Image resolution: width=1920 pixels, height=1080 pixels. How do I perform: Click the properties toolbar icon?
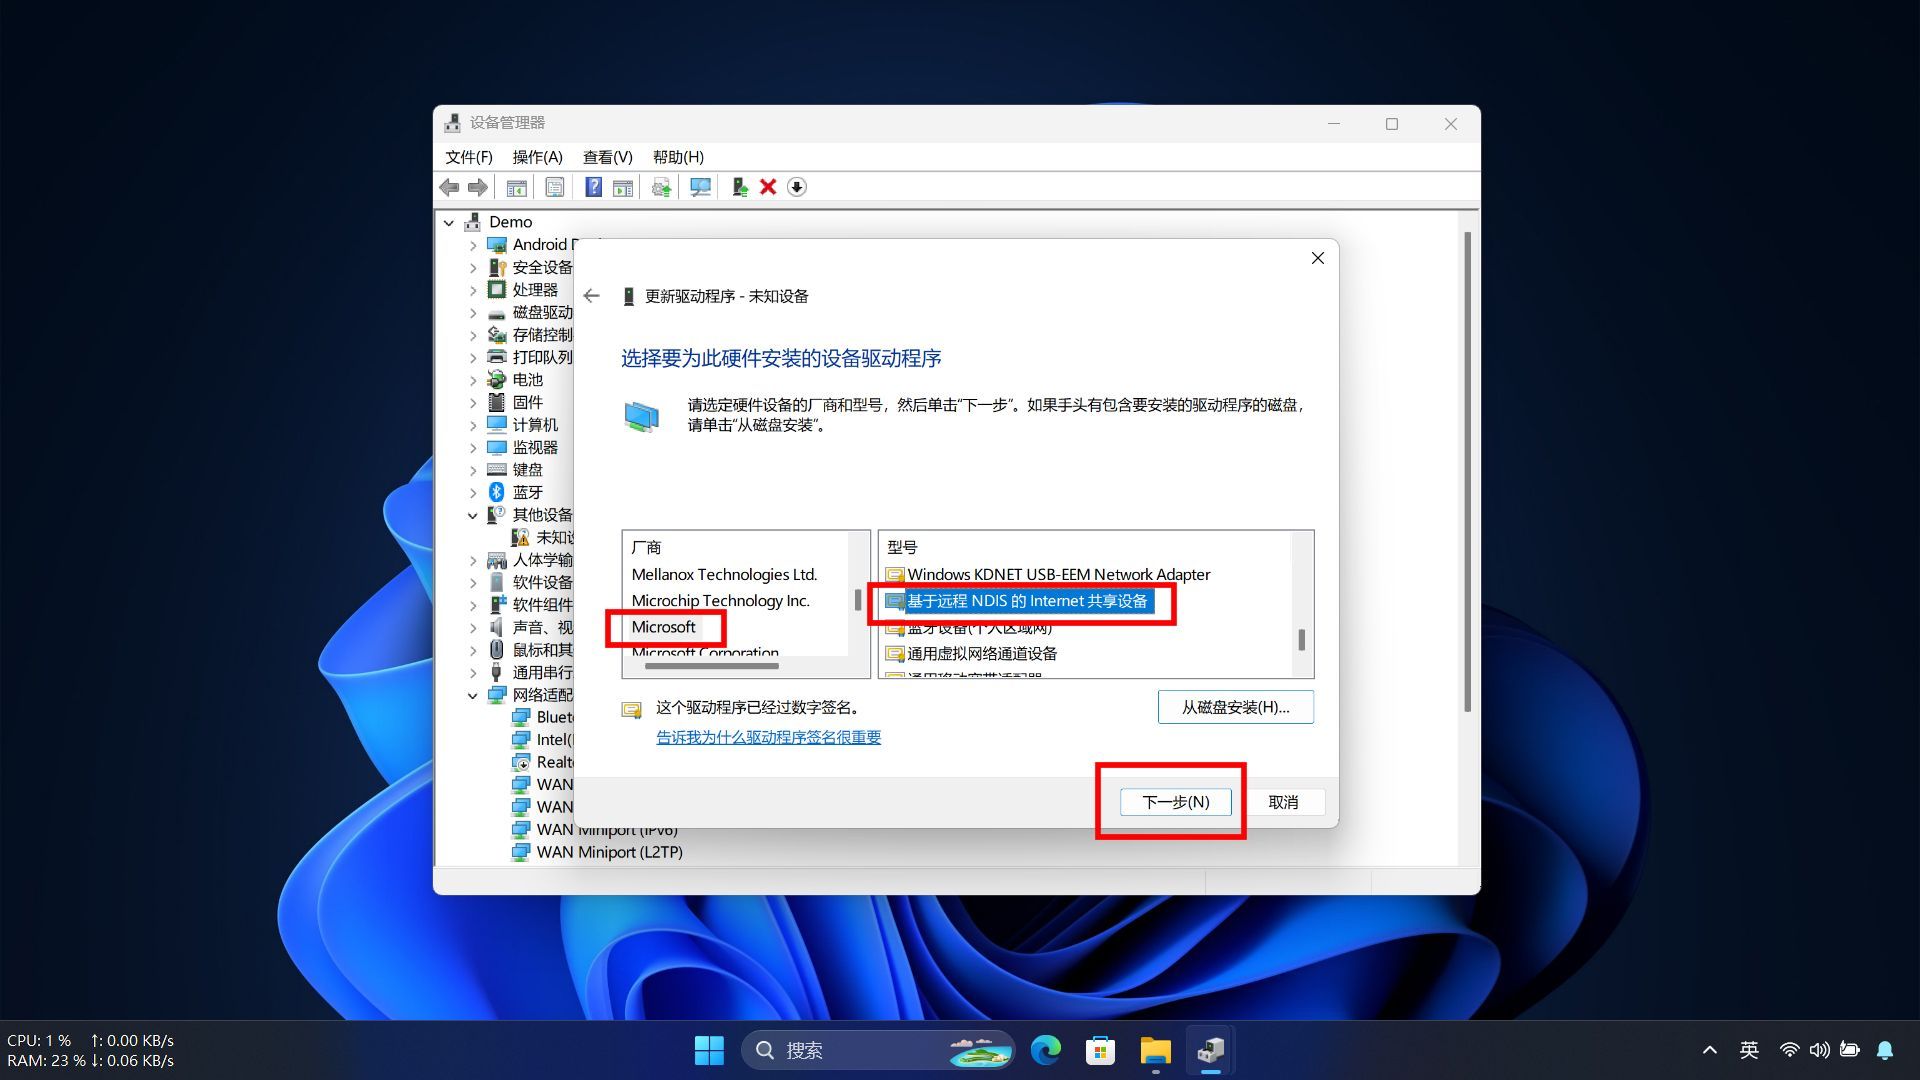554,187
